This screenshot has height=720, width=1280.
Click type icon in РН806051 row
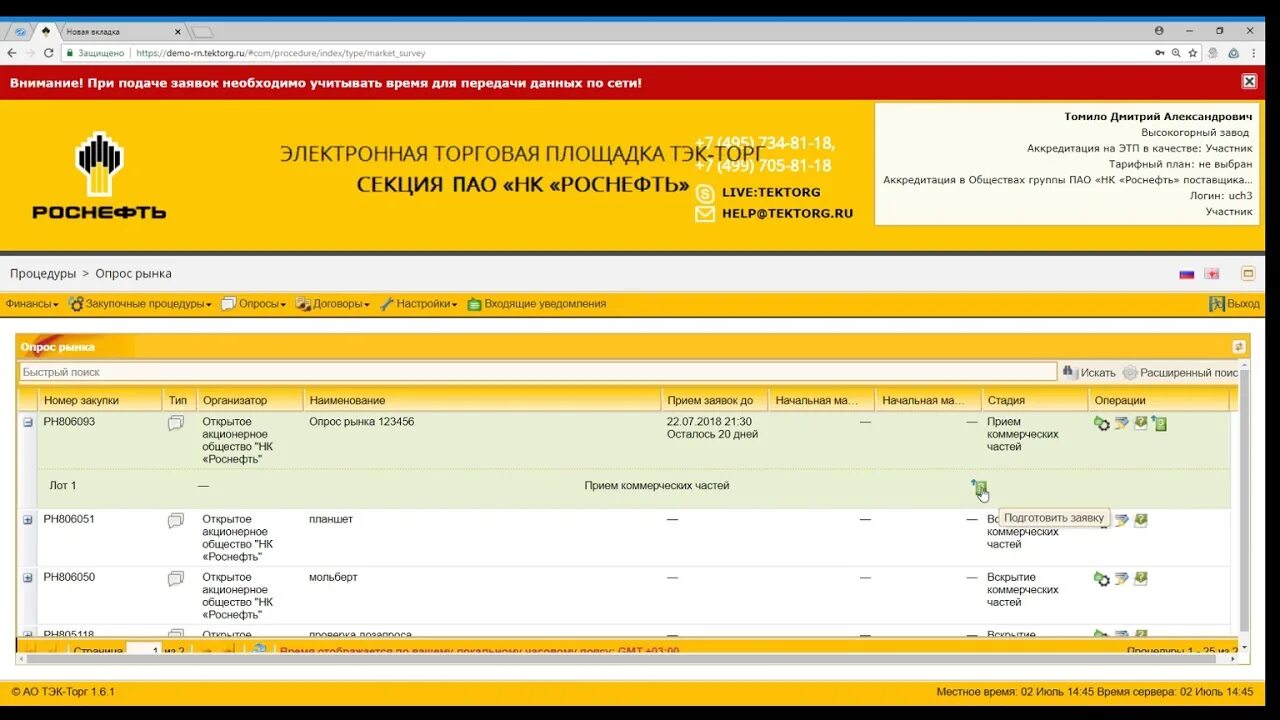[176, 520]
